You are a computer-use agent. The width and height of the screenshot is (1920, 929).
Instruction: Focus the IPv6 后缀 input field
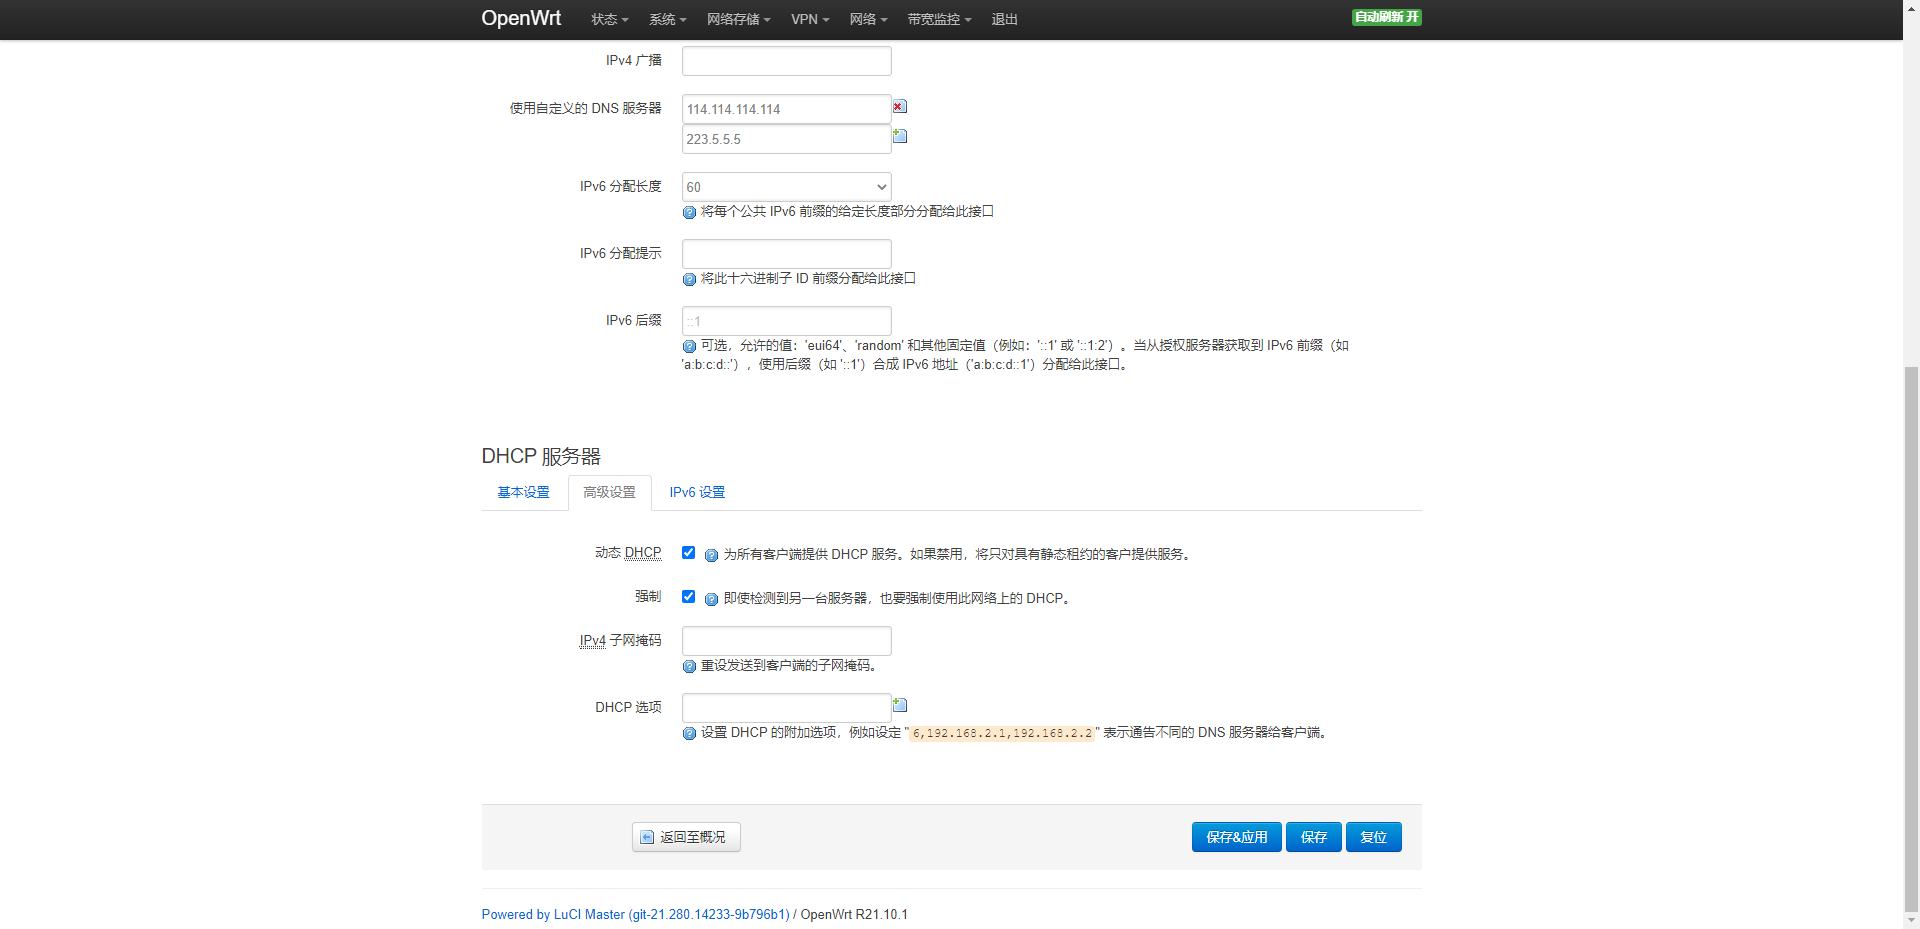[787, 321]
